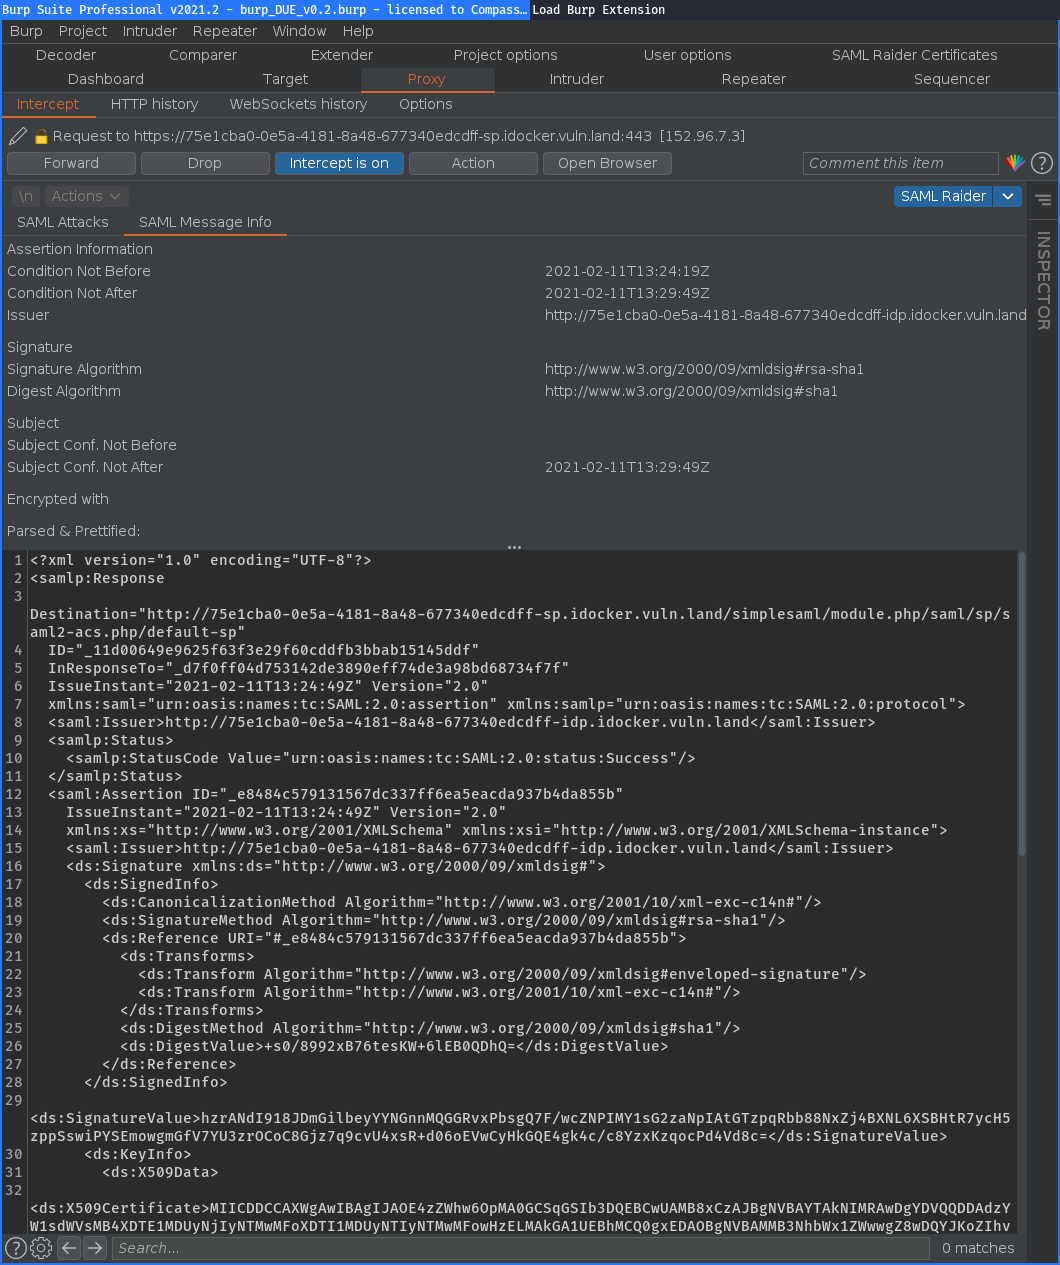Toggle Intercept is on button
The height and width of the screenshot is (1265, 1060).
point(339,163)
